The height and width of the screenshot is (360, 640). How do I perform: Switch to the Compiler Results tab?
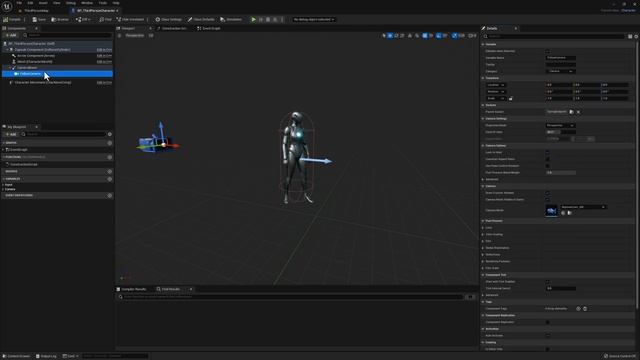131,289
